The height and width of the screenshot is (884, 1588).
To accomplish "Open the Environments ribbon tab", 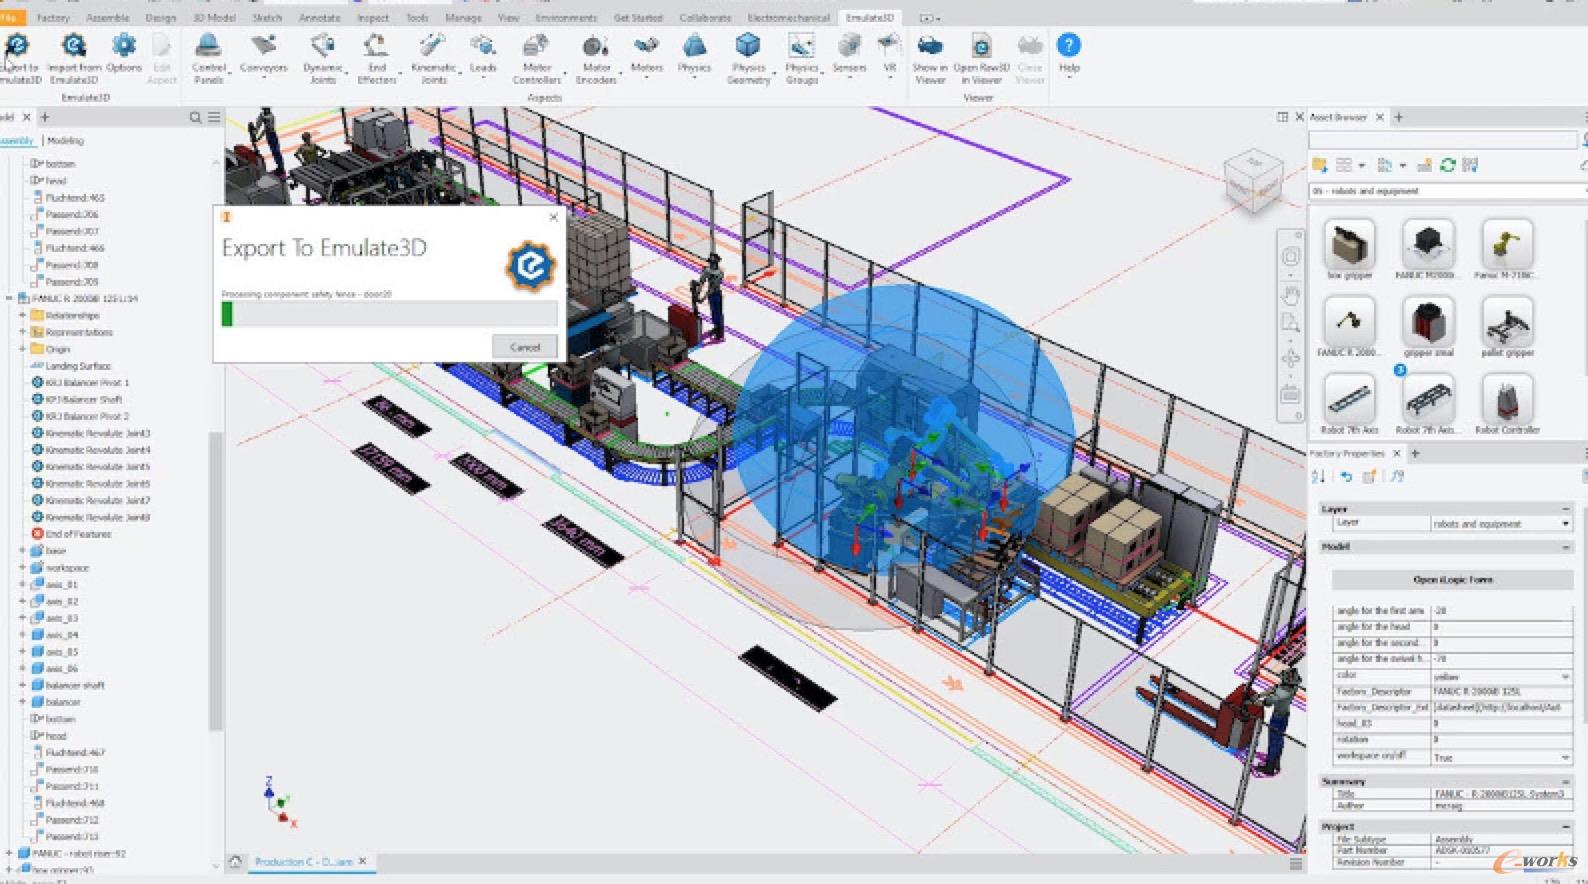I will tap(566, 18).
